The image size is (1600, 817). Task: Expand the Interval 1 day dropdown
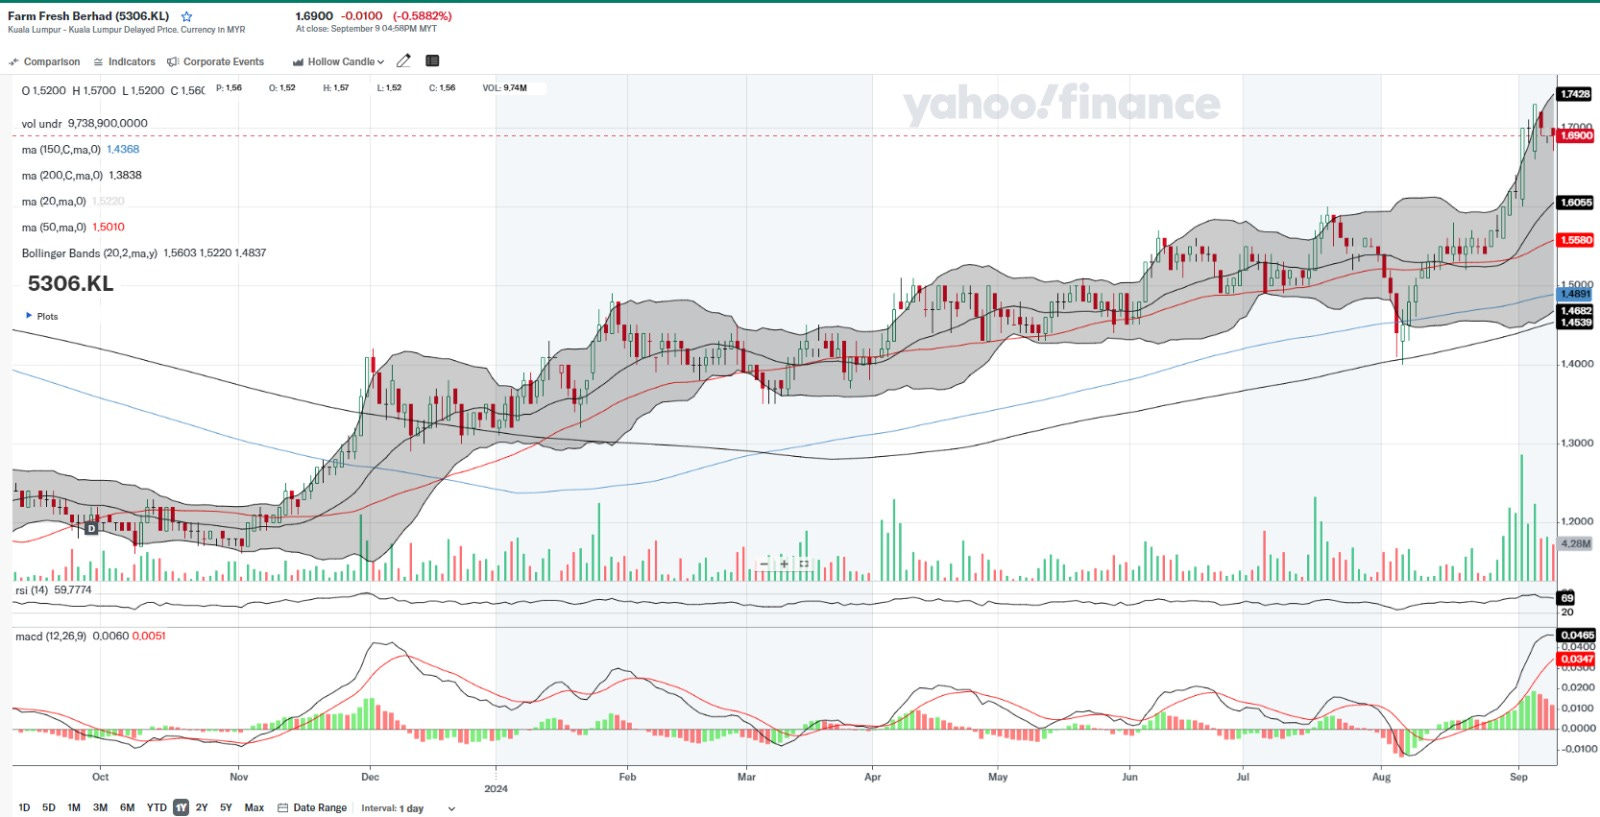tap(408, 808)
